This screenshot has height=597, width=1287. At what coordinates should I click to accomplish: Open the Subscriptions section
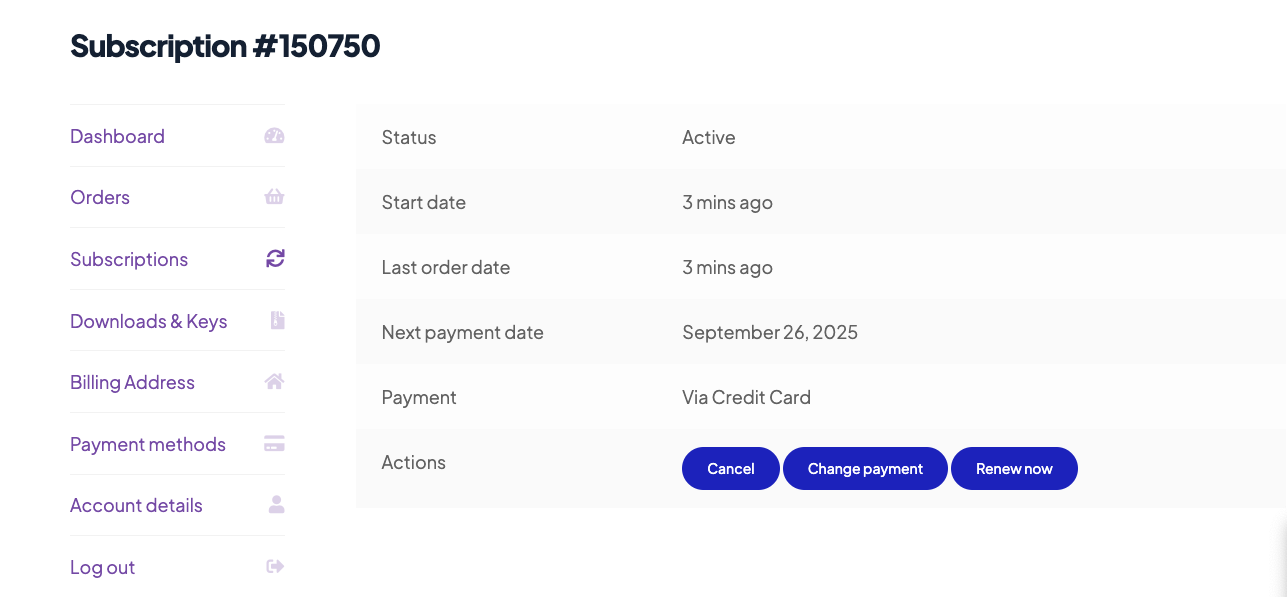click(128, 258)
